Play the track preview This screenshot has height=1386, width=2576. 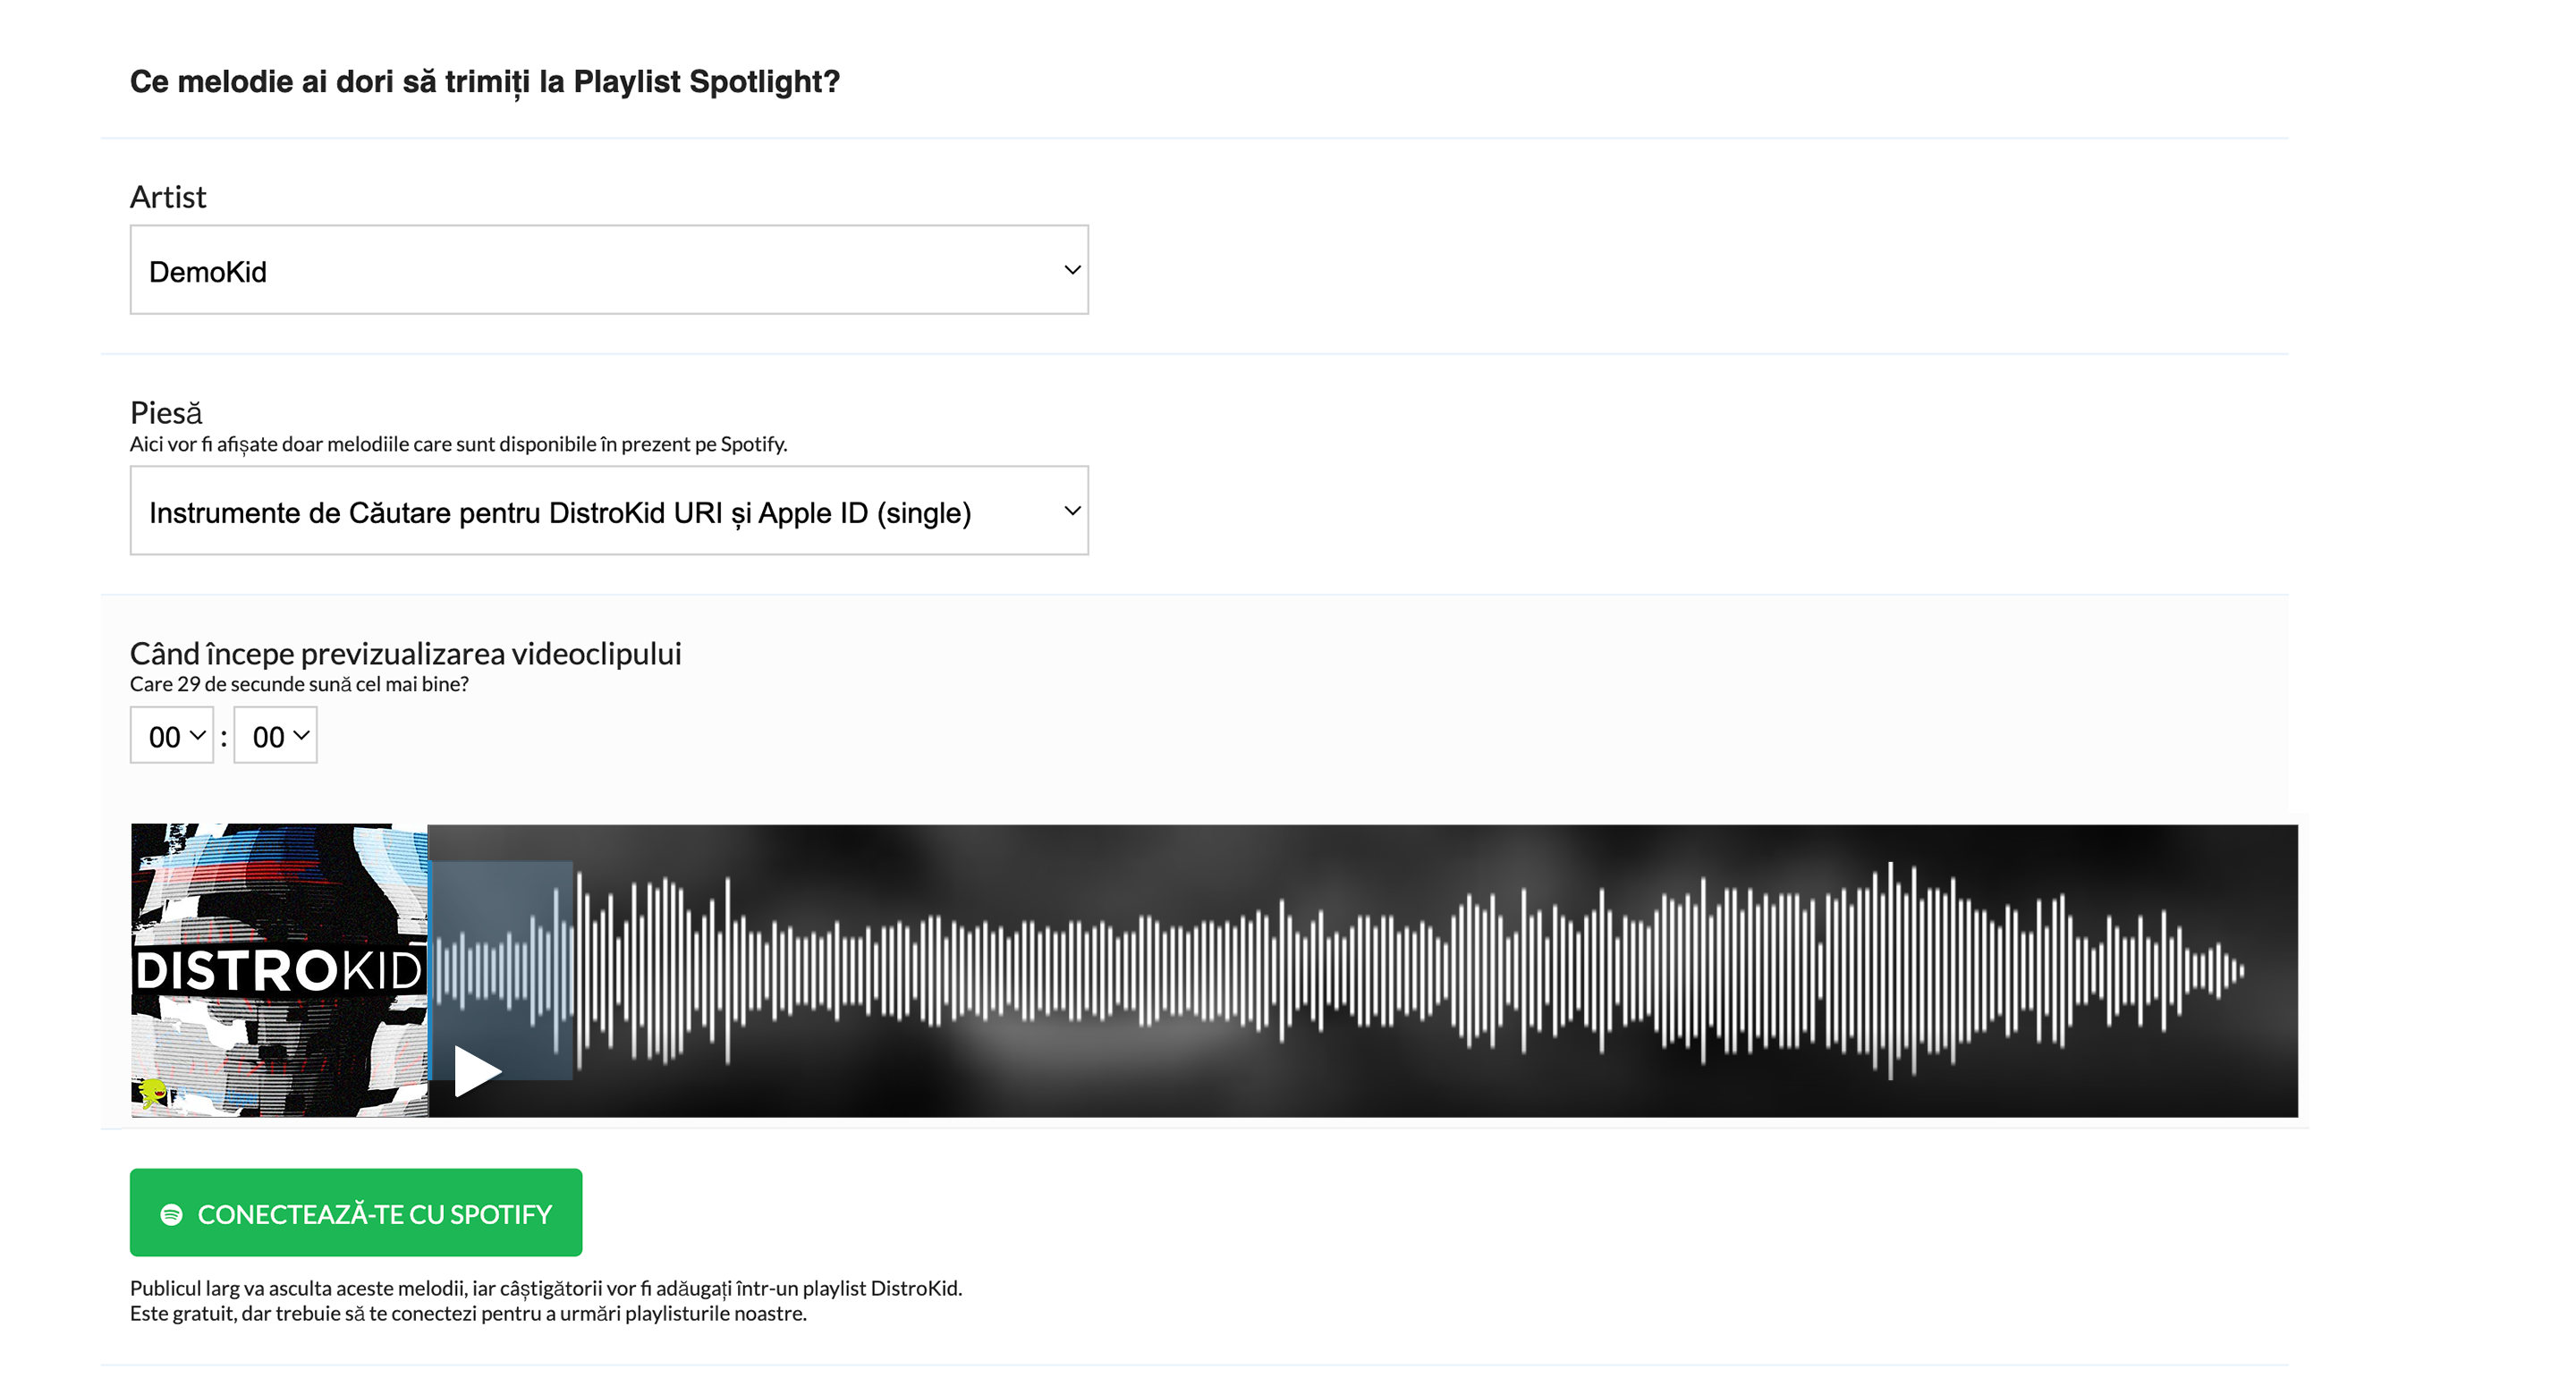tap(477, 1071)
